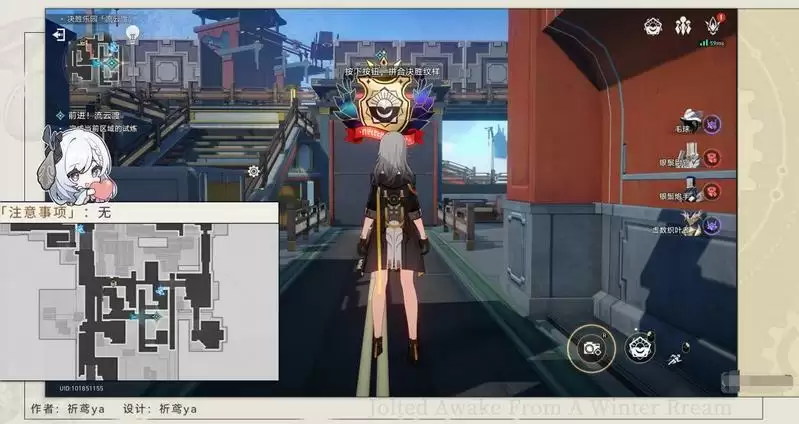Tap the camera photo button
799x424 pixels.
(590, 348)
